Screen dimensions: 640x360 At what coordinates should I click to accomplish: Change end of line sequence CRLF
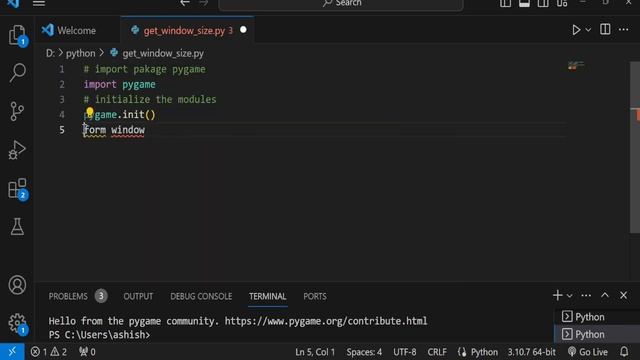coord(437,352)
